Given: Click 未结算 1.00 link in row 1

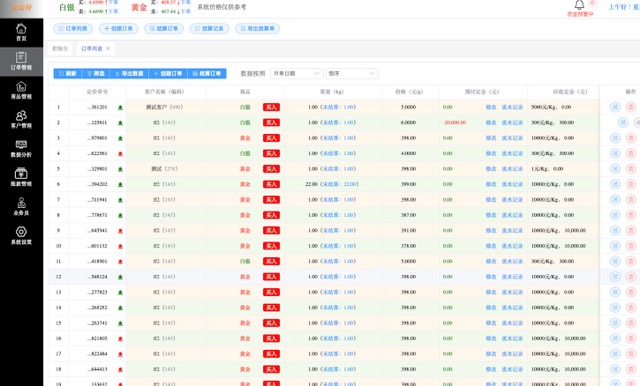Looking at the screenshot, I should [338, 107].
